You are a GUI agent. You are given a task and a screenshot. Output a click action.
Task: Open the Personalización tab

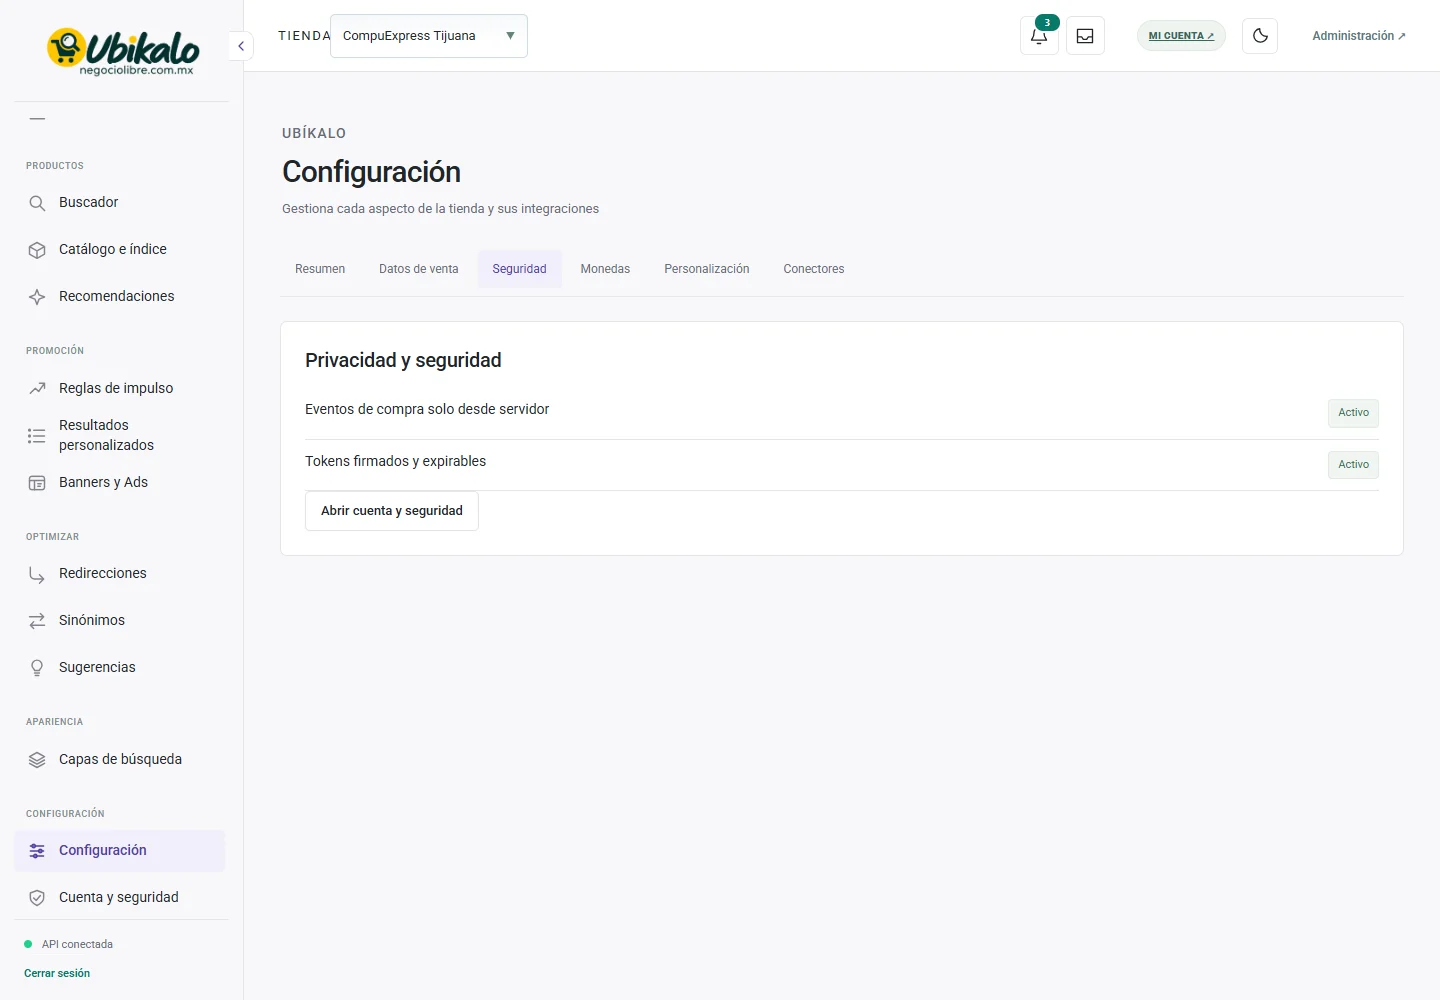(707, 269)
